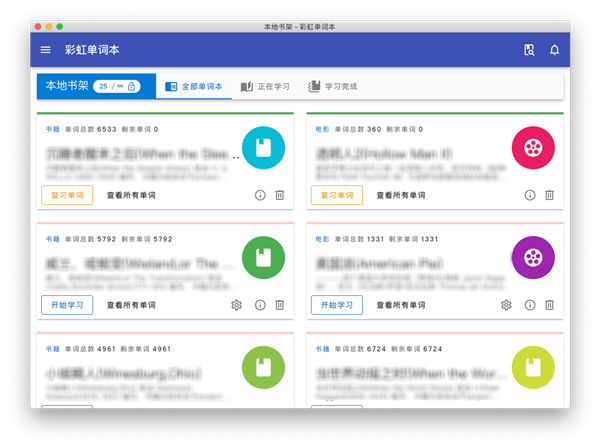Switch to the 全部单词本 tab
Image resolution: width=600 pixels, height=448 pixels.
(194, 87)
